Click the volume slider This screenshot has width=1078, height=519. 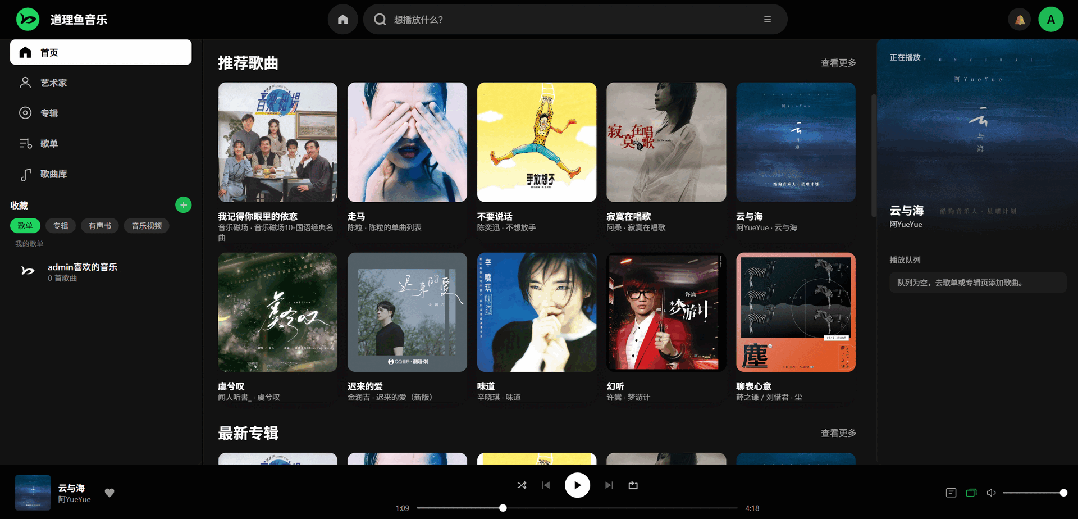point(1032,493)
